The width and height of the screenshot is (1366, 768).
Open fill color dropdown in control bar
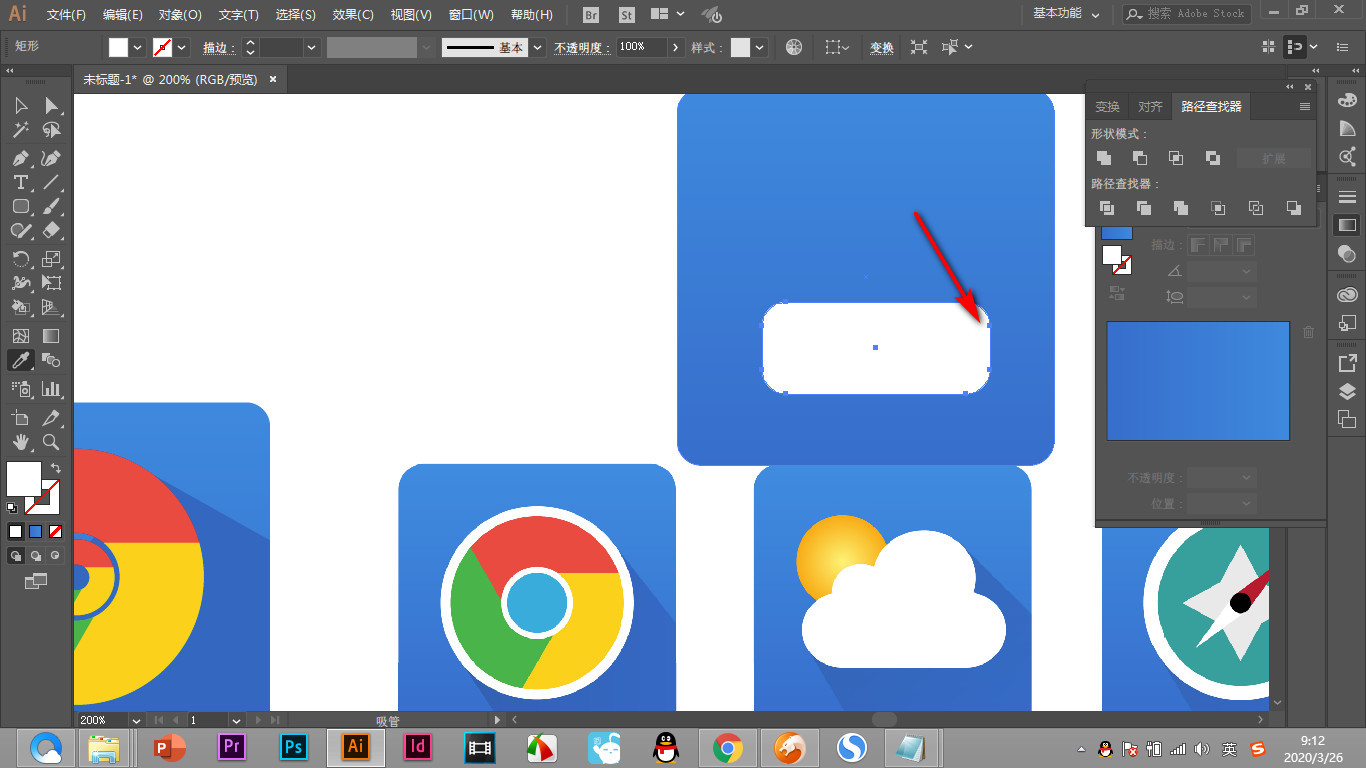(137, 47)
